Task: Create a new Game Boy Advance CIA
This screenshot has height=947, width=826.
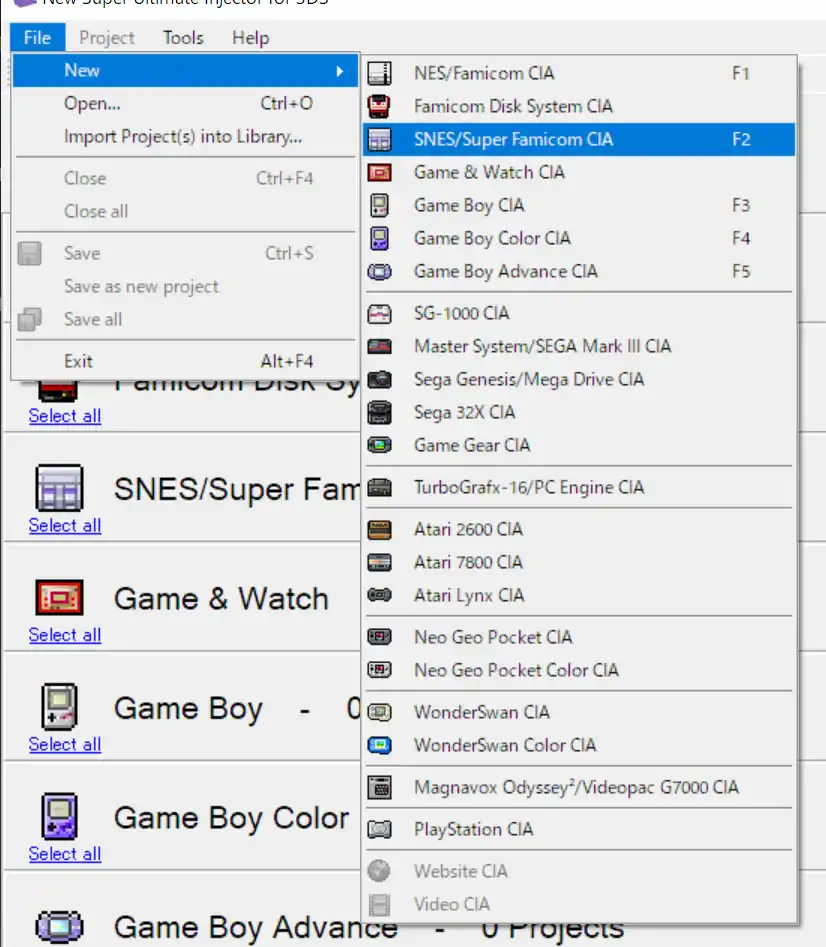Action: pyautogui.click(x=505, y=271)
